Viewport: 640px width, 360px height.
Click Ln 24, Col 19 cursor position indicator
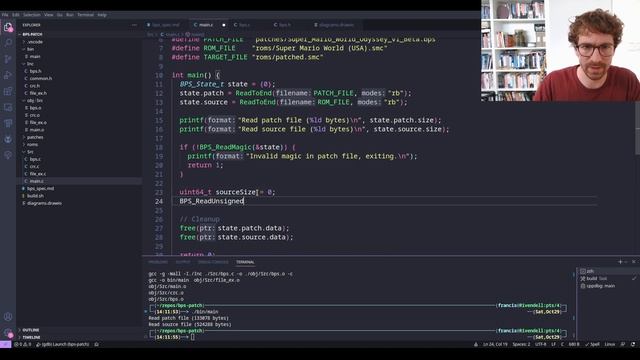(495, 344)
